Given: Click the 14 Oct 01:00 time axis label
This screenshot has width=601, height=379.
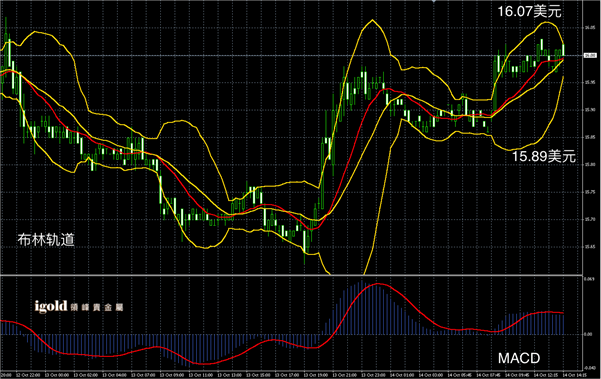Looking at the screenshot, I should point(401,374).
